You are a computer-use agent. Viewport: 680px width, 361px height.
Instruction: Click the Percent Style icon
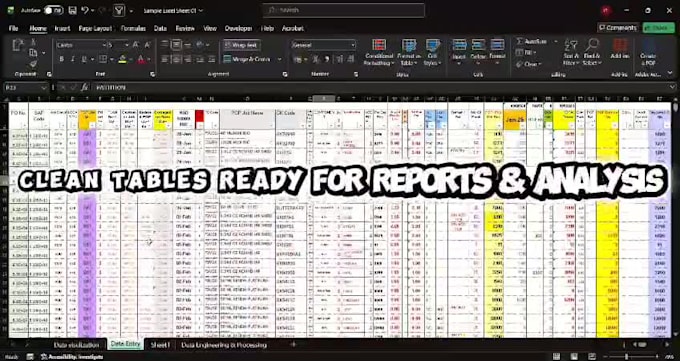316,59
